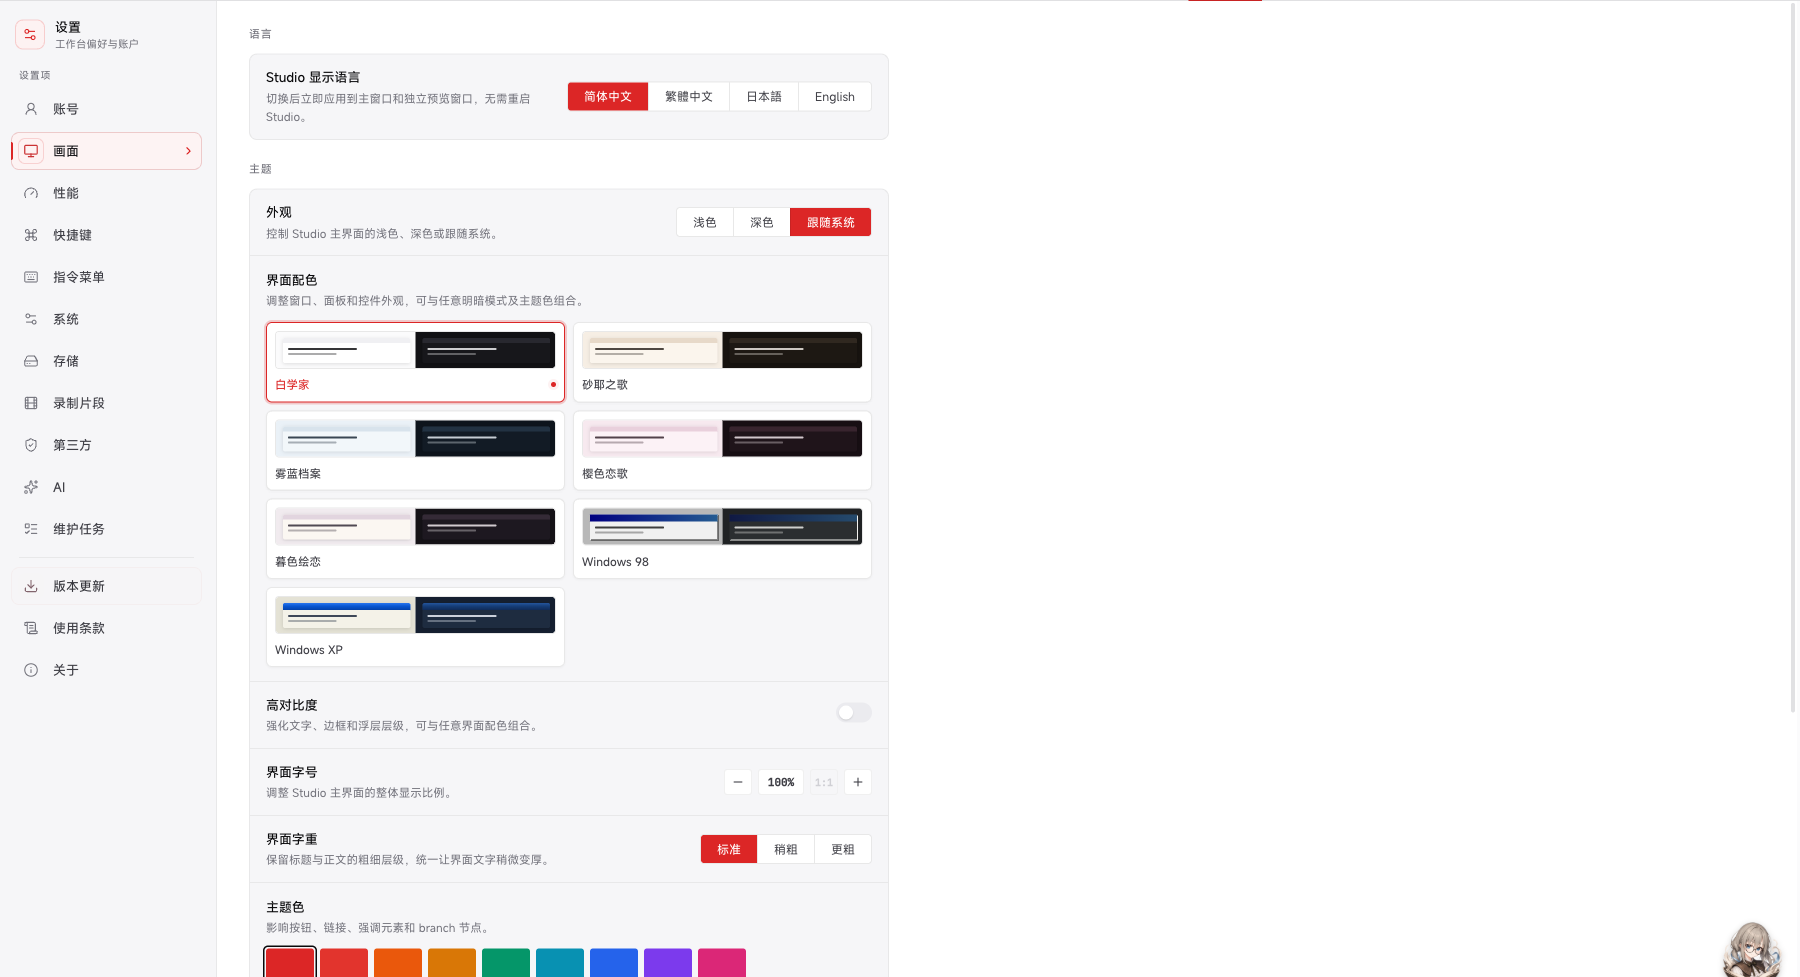Choose the Windows XP color scheme card

point(415,627)
